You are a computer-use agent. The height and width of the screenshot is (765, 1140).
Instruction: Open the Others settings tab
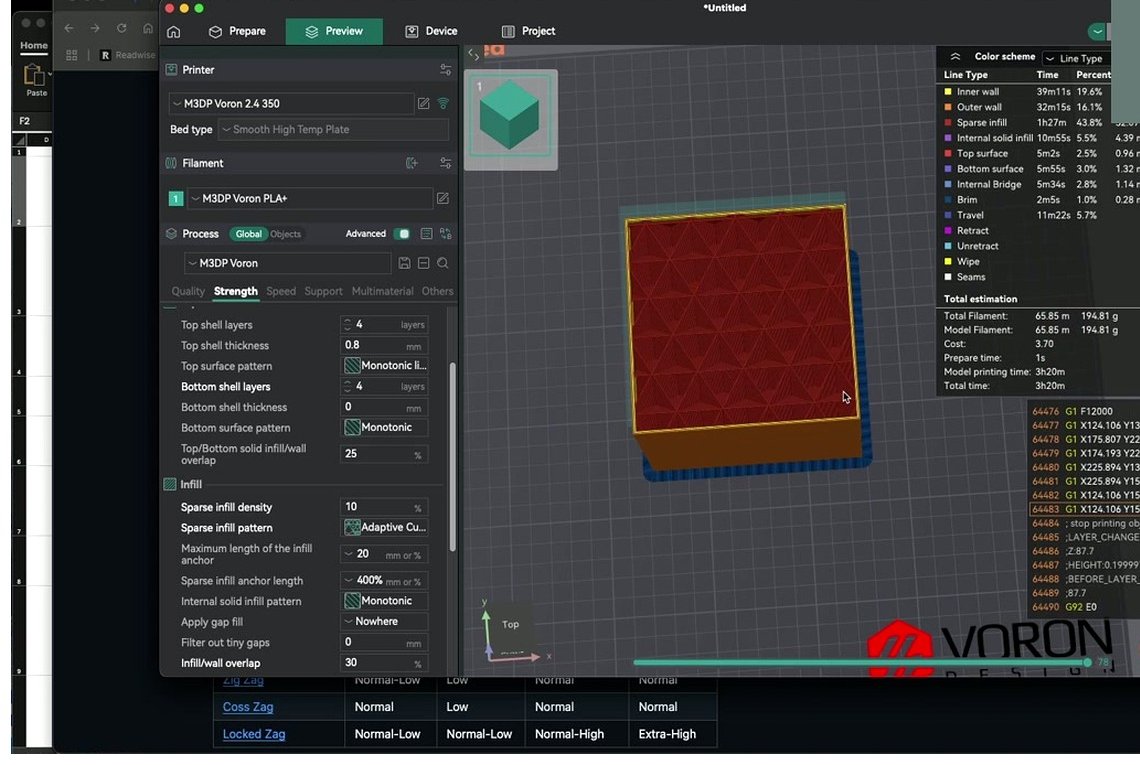[437, 291]
